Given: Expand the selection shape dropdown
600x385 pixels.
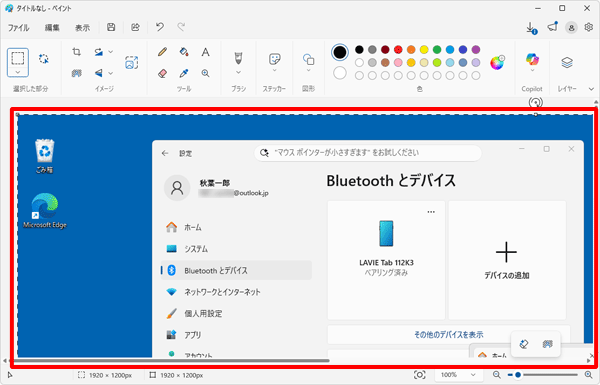Looking at the screenshot, I should tap(18, 72).
